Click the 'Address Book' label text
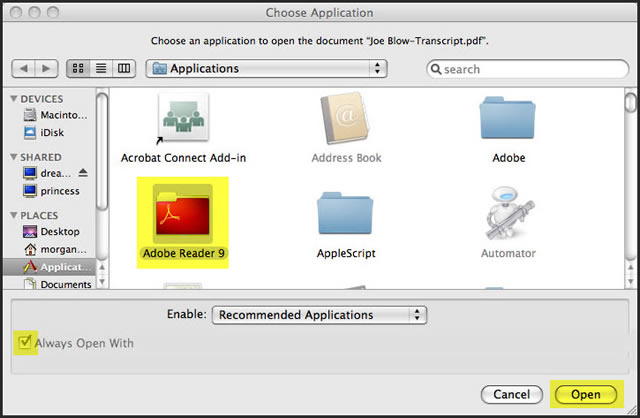The width and height of the screenshot is (640, 418). point(346,158)
